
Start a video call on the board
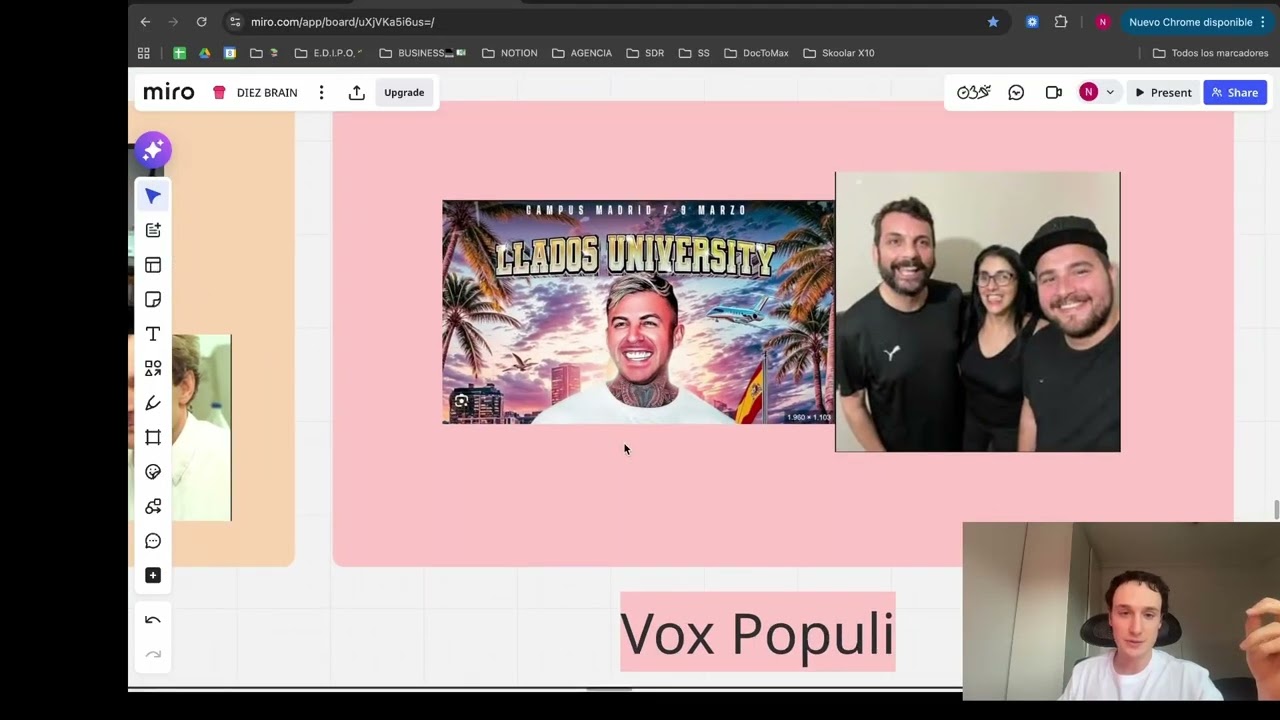[x=1053, y=92]
